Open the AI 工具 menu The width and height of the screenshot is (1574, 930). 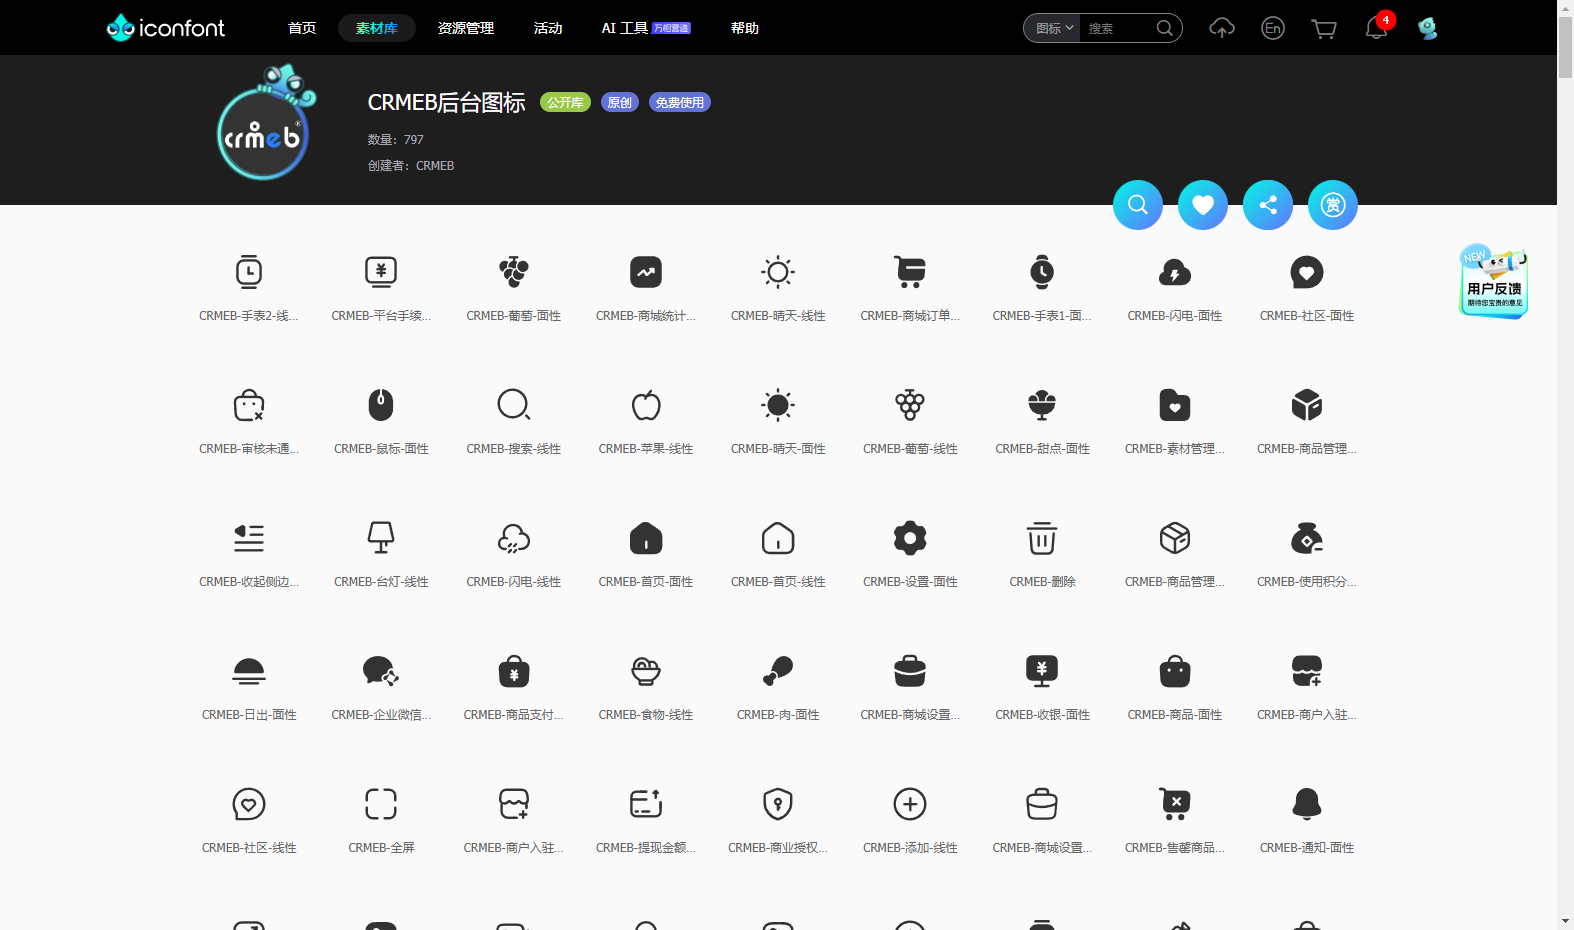(646, 28)
